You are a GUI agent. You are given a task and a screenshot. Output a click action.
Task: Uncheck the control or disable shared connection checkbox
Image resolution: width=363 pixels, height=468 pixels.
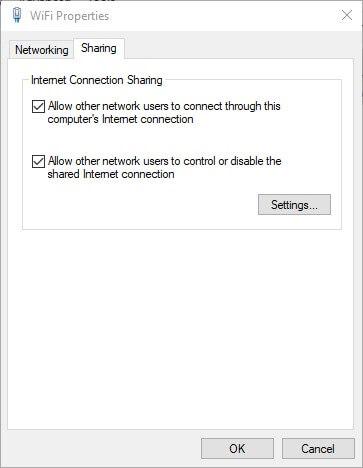tap(38, 162)
